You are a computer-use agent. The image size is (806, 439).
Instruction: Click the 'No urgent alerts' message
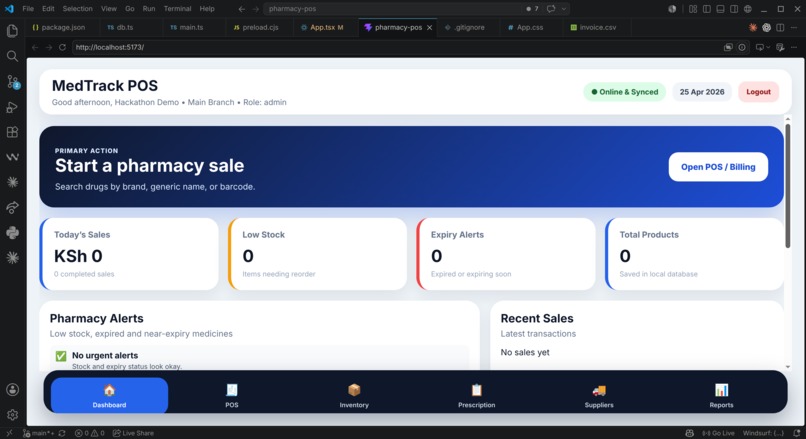pyautogui.click(x=105, y=355)
